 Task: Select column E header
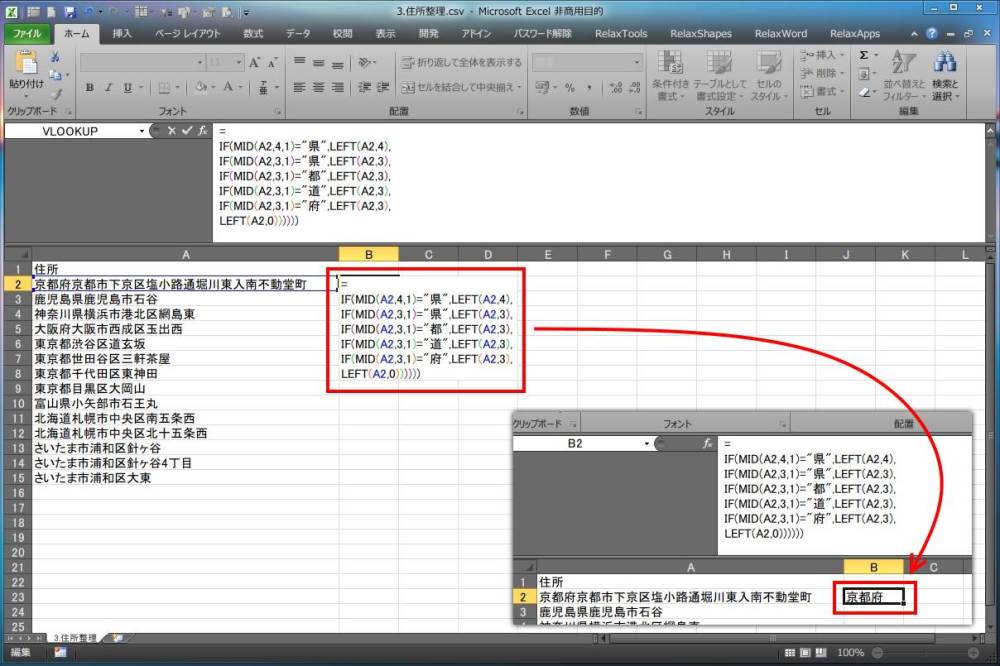(547, 255)
